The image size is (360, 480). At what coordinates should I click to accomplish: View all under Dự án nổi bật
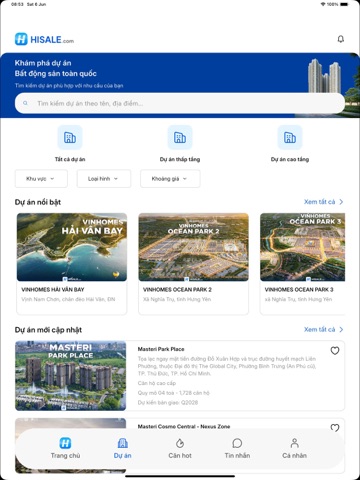323,202
